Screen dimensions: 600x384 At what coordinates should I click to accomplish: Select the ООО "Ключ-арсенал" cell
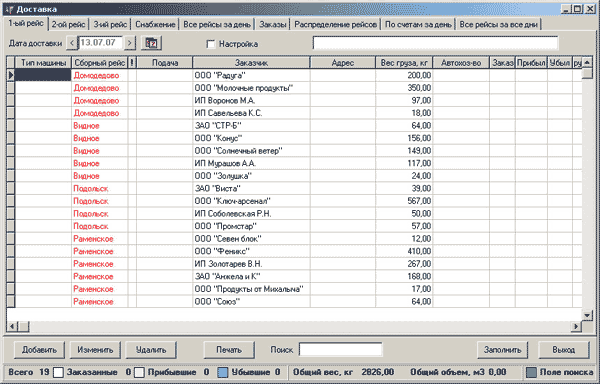coord(251,201)
